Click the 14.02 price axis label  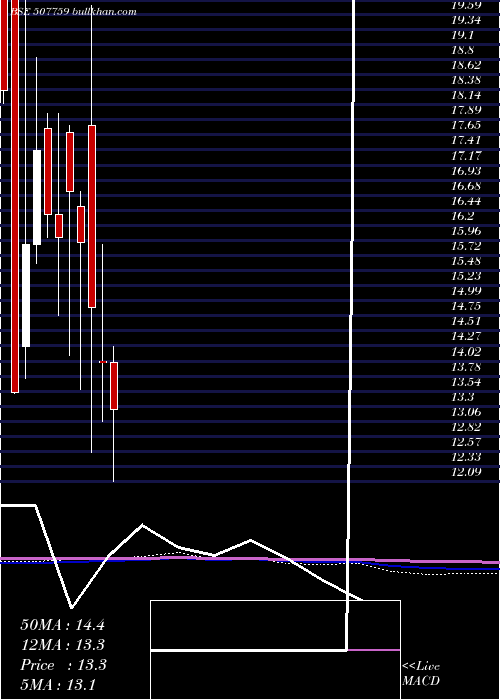466,352
